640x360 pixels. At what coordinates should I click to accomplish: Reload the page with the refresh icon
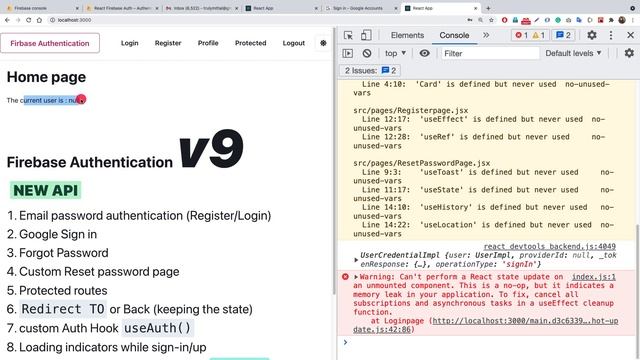29,20
